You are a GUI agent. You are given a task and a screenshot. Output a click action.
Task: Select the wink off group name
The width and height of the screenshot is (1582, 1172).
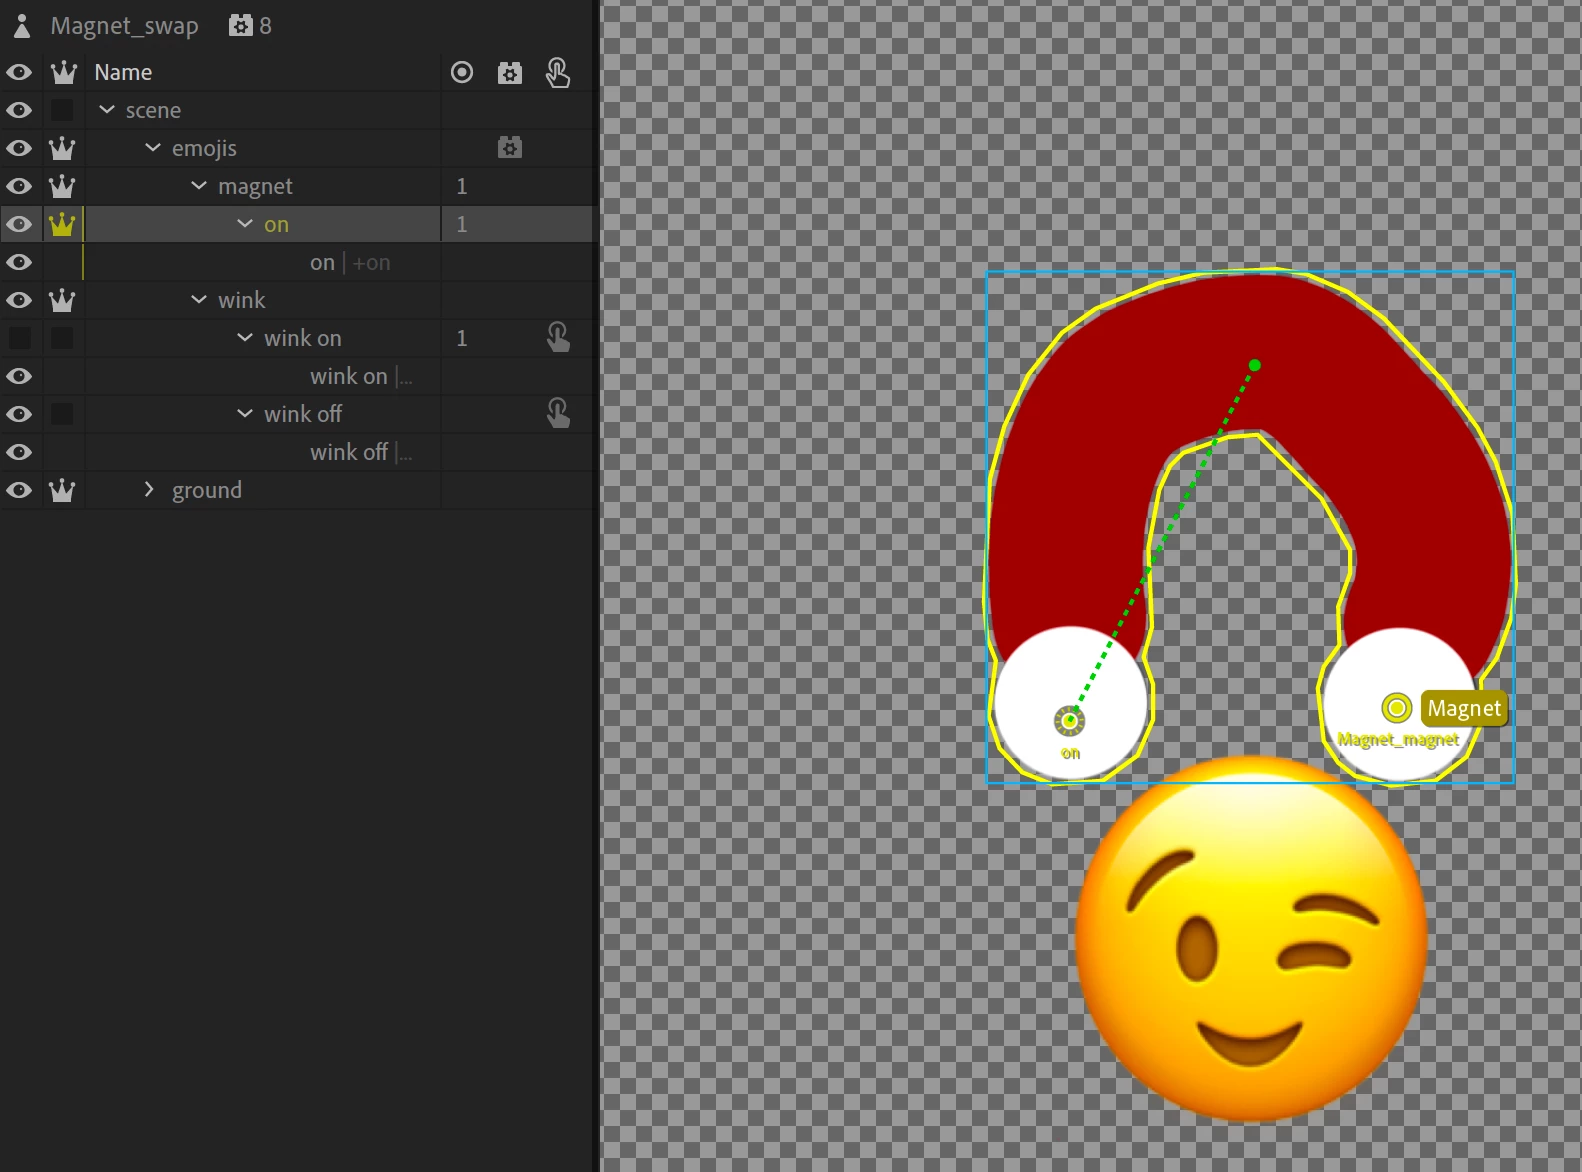coord(302,414)
